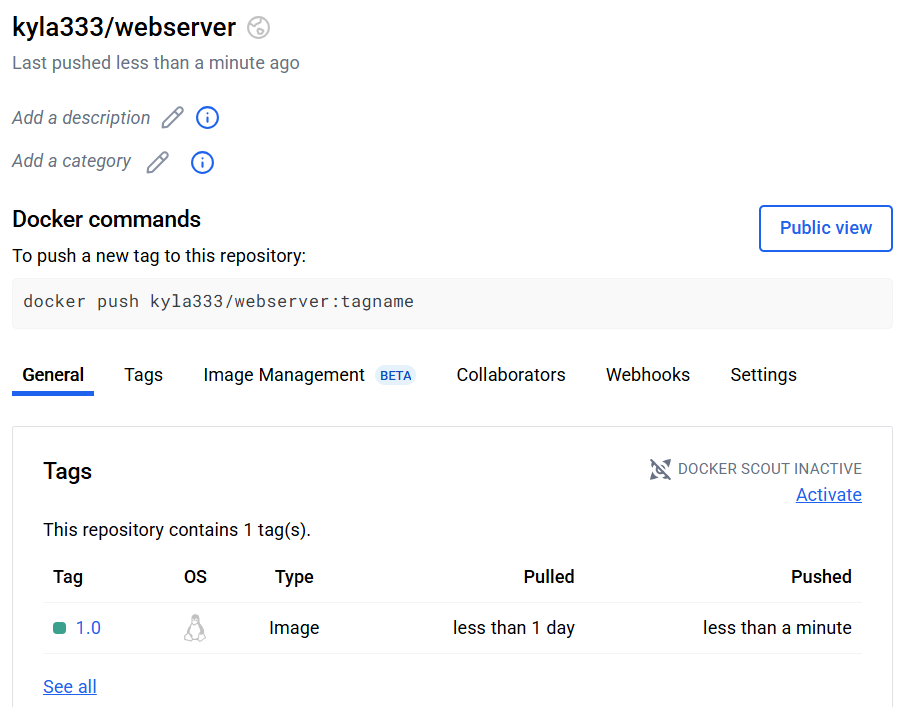This screenshot has width=910, height=707.
Task: Click the Tag column header
Action: 68,577
